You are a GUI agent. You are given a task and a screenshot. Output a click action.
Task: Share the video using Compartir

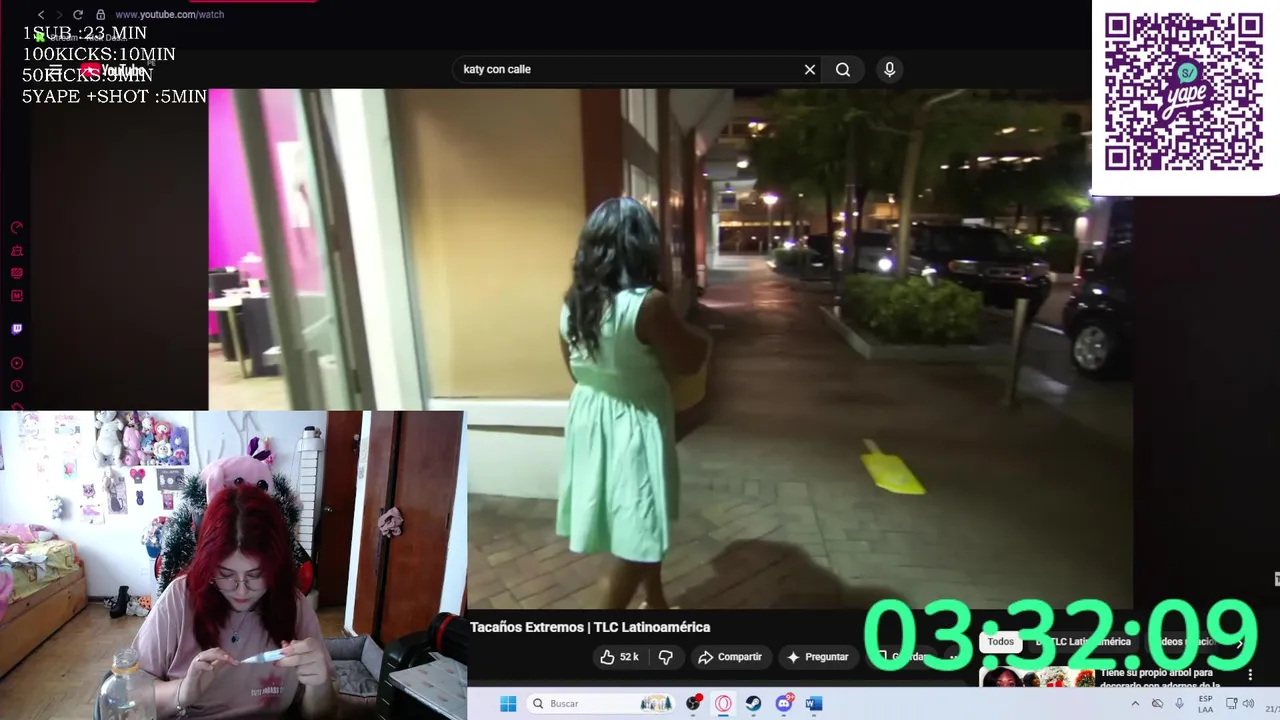pyautogui.click(x=730, y=657)
